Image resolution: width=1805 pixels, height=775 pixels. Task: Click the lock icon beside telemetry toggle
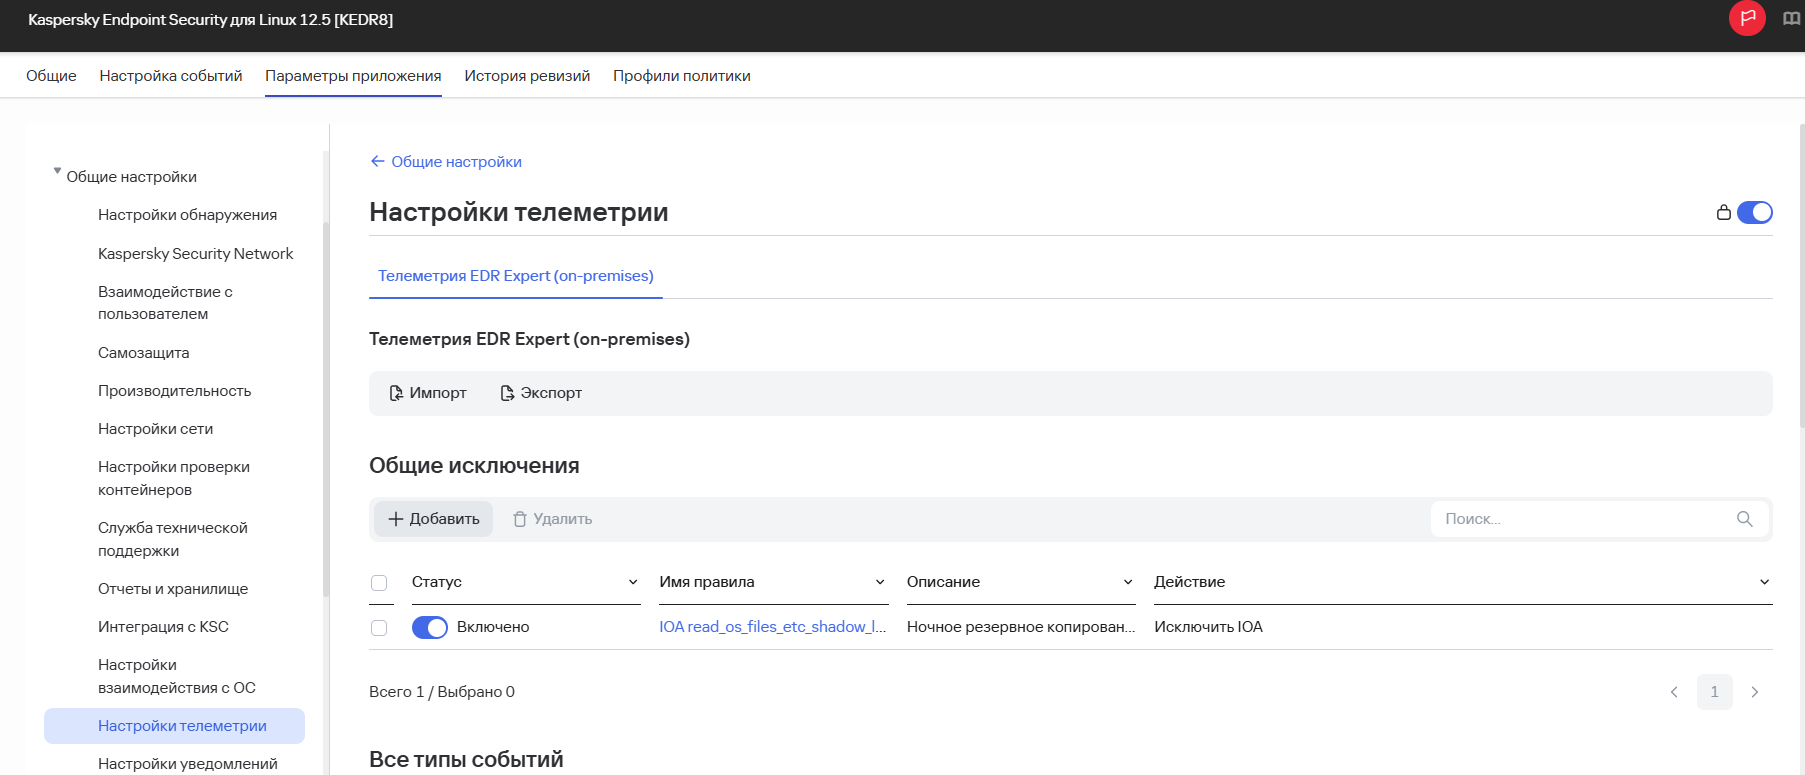point(1723,212)
